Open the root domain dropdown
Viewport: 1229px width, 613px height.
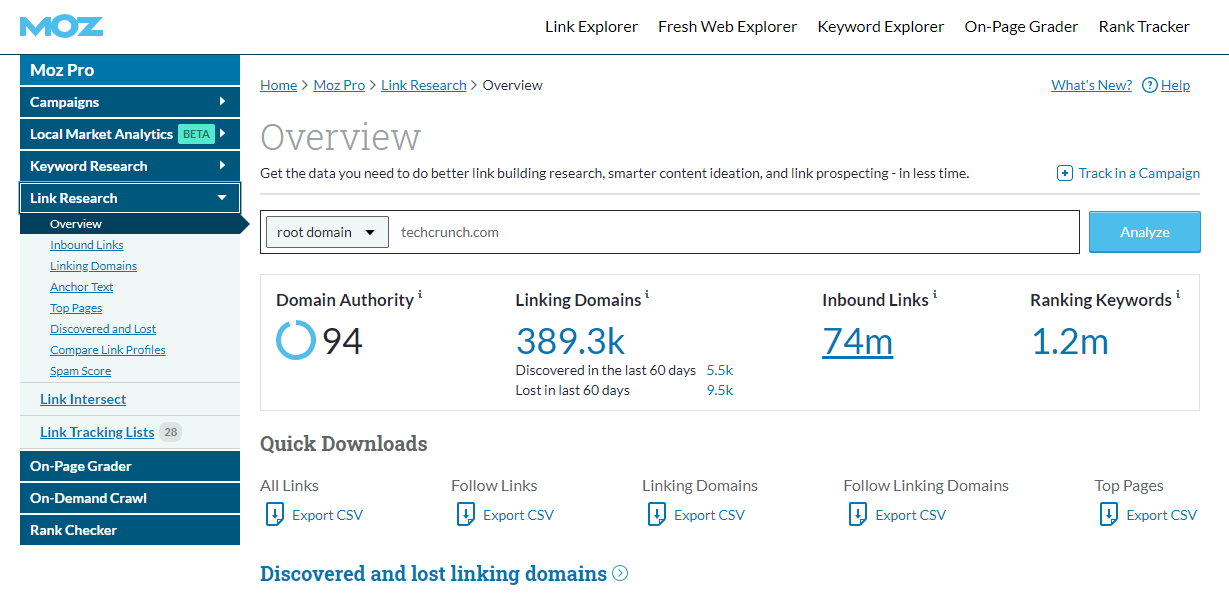[326, 232]
